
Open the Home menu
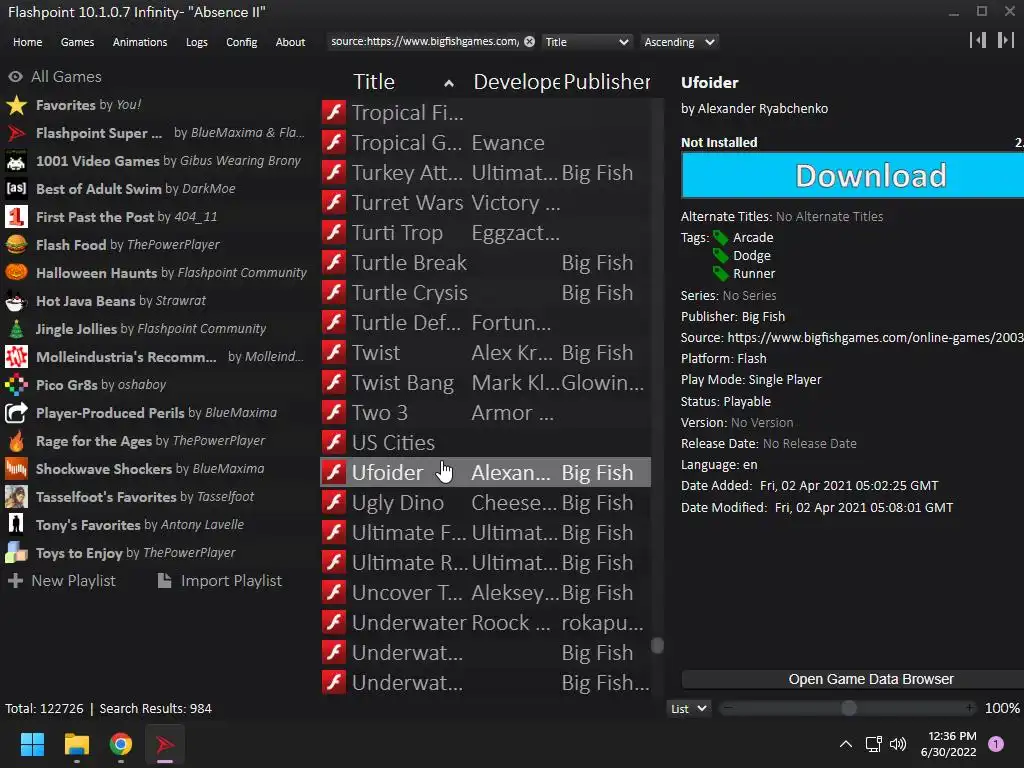(x=27, y=42)
